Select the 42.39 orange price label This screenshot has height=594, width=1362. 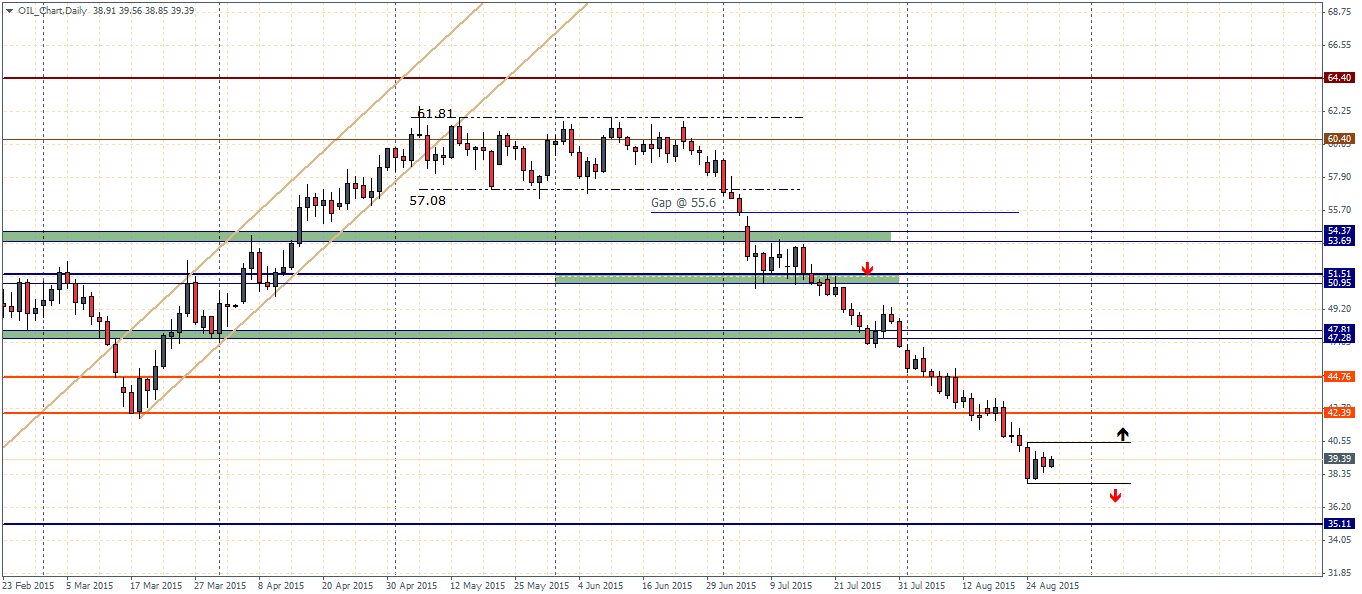(x=1339, y=412)
